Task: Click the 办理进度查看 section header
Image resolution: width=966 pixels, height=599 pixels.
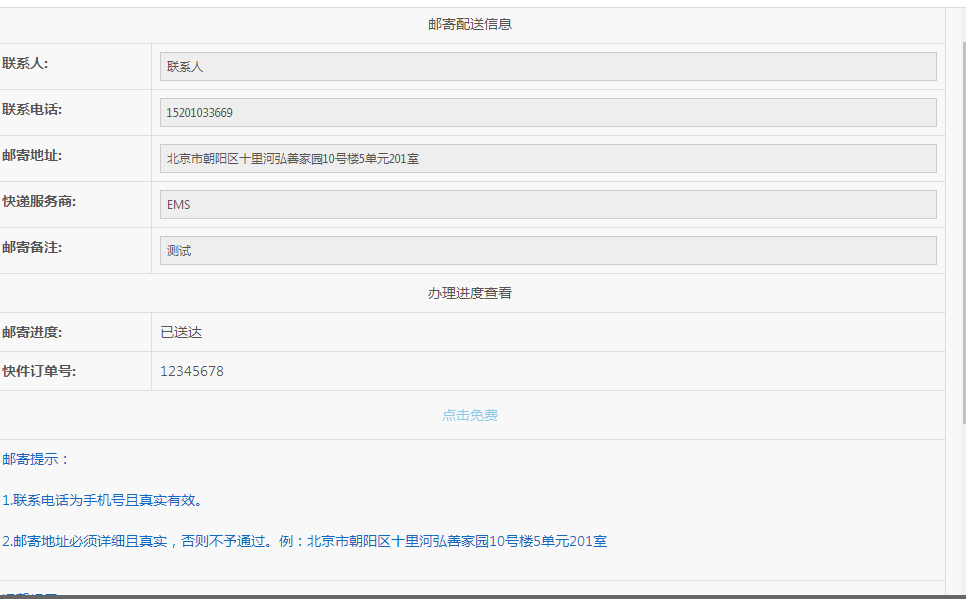Action: tap(470, 293)
